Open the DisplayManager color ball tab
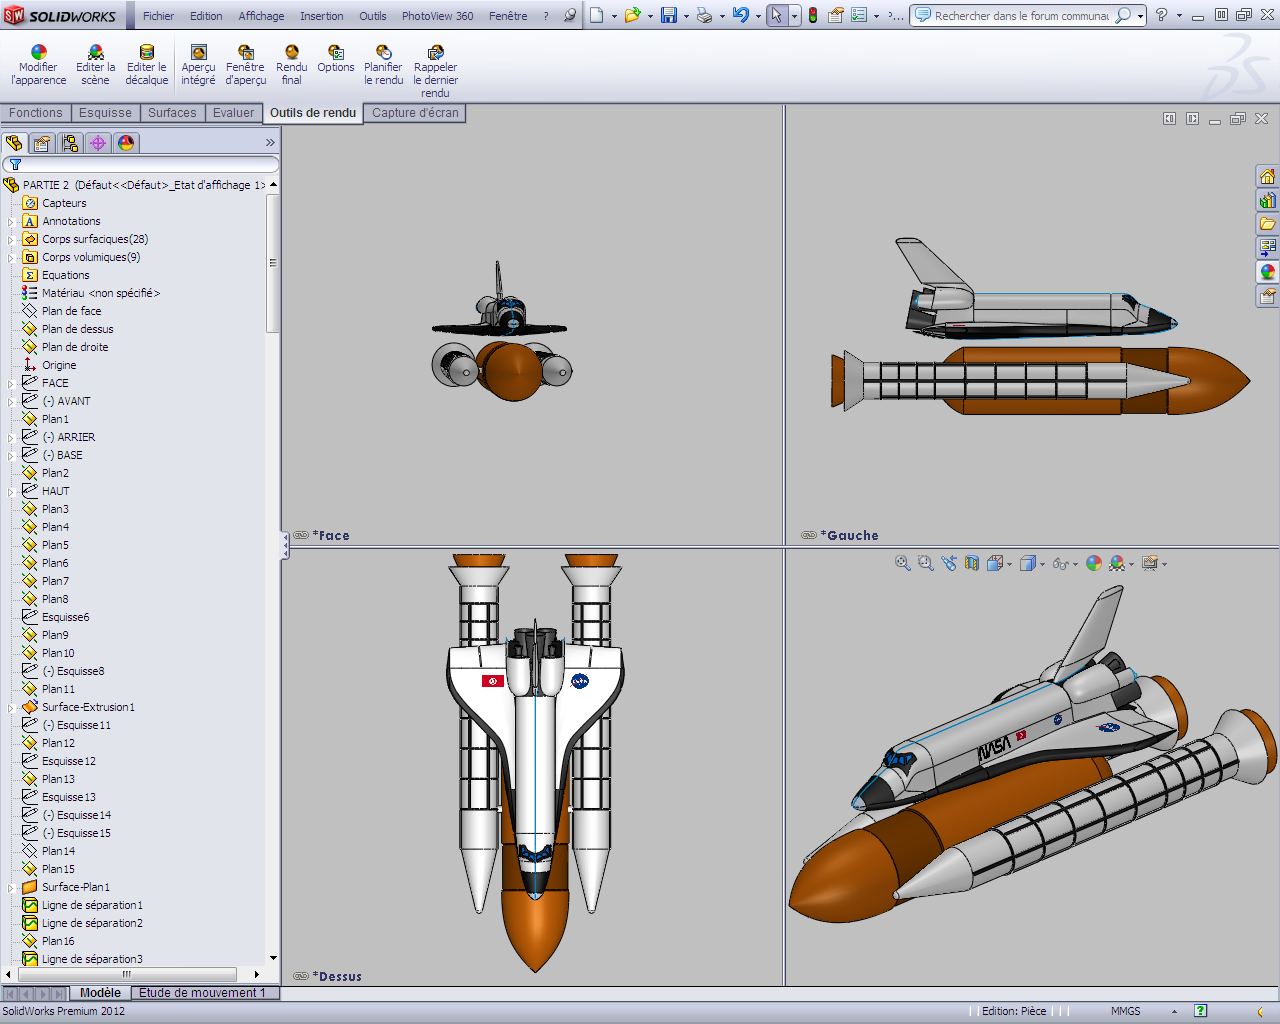1280x1024 pixels. pyautogui.click(x=126, y=143)
